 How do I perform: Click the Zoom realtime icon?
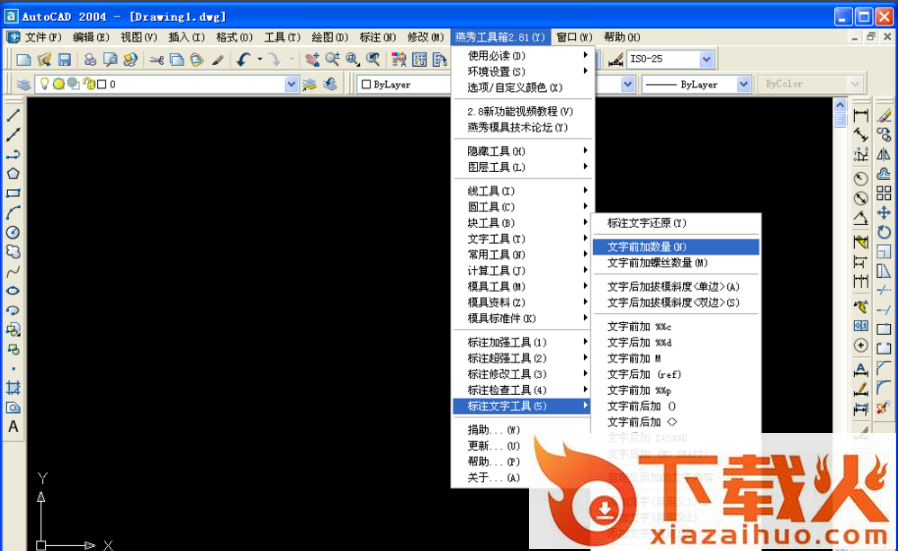(332, 59)
